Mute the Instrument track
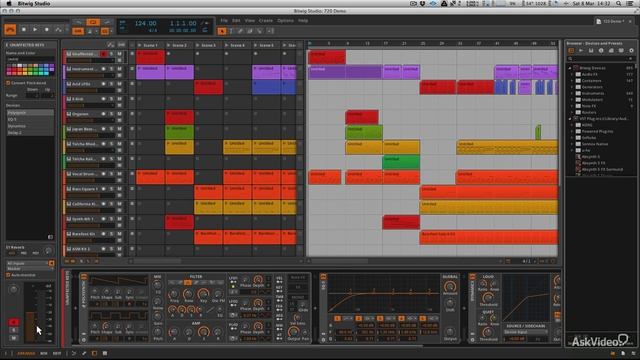The height and width of the screenshot is (360, 640). [119, 69]
